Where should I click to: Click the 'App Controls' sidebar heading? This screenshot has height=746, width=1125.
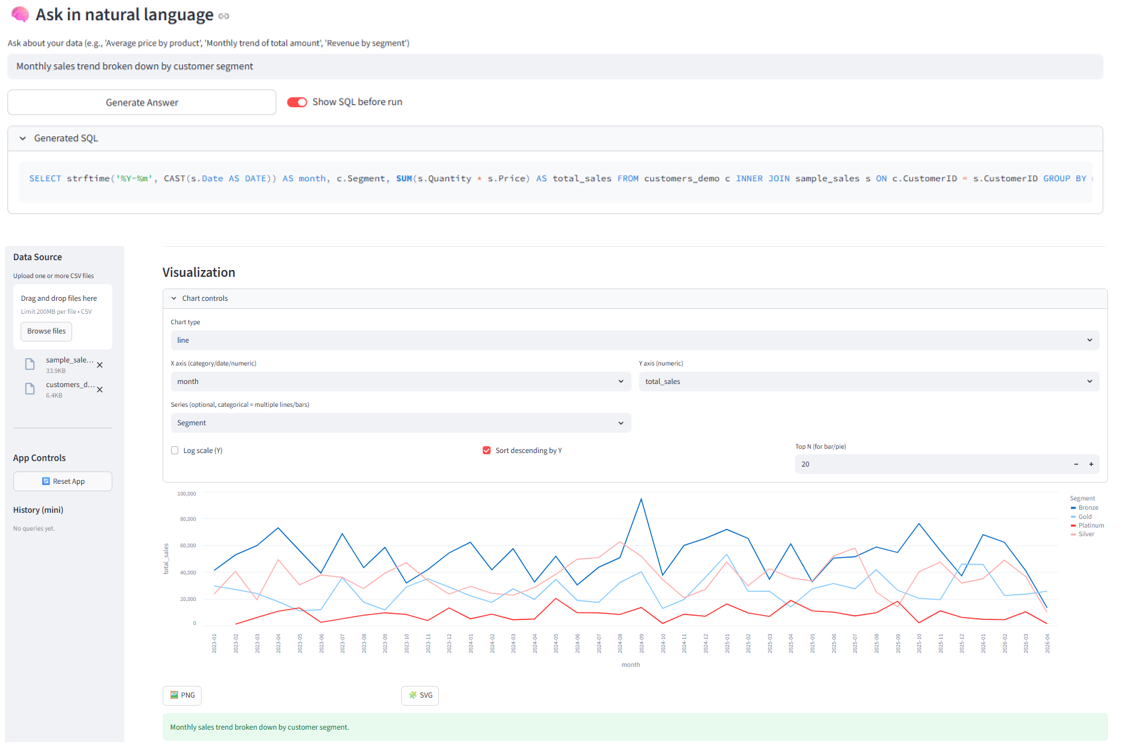click(x=39, y=458)
